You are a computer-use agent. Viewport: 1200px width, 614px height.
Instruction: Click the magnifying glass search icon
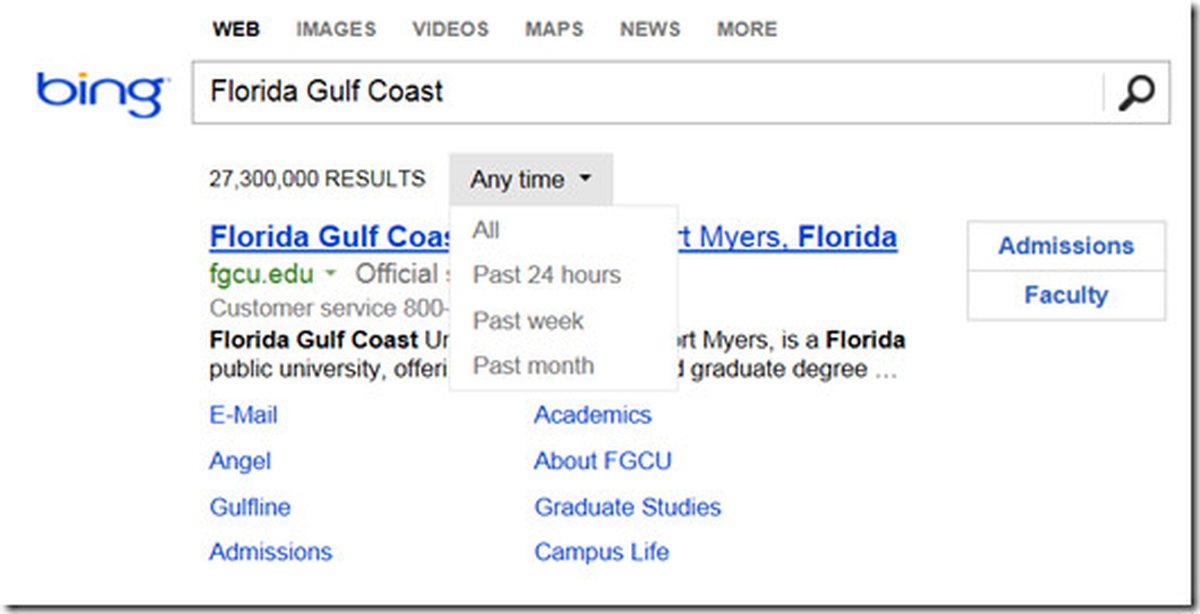1136,93
